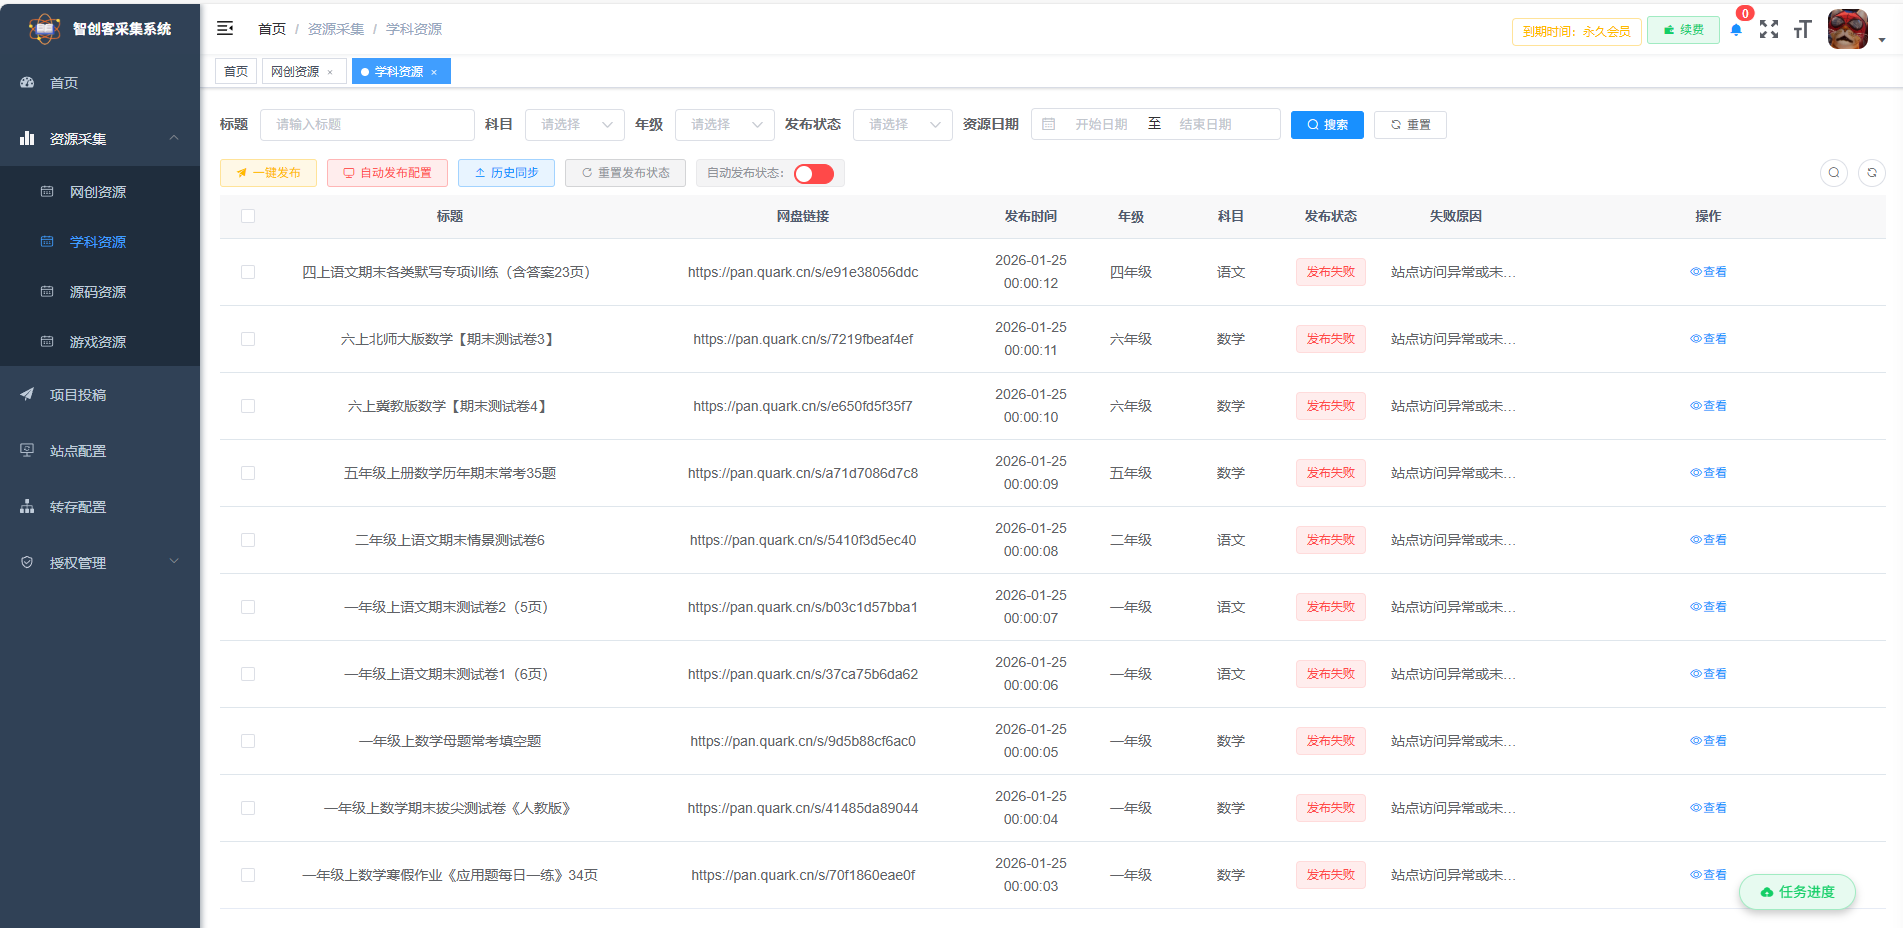Switch to the 网创资源 tab
Screen dimensions: 1903x928
pos(297,71)
